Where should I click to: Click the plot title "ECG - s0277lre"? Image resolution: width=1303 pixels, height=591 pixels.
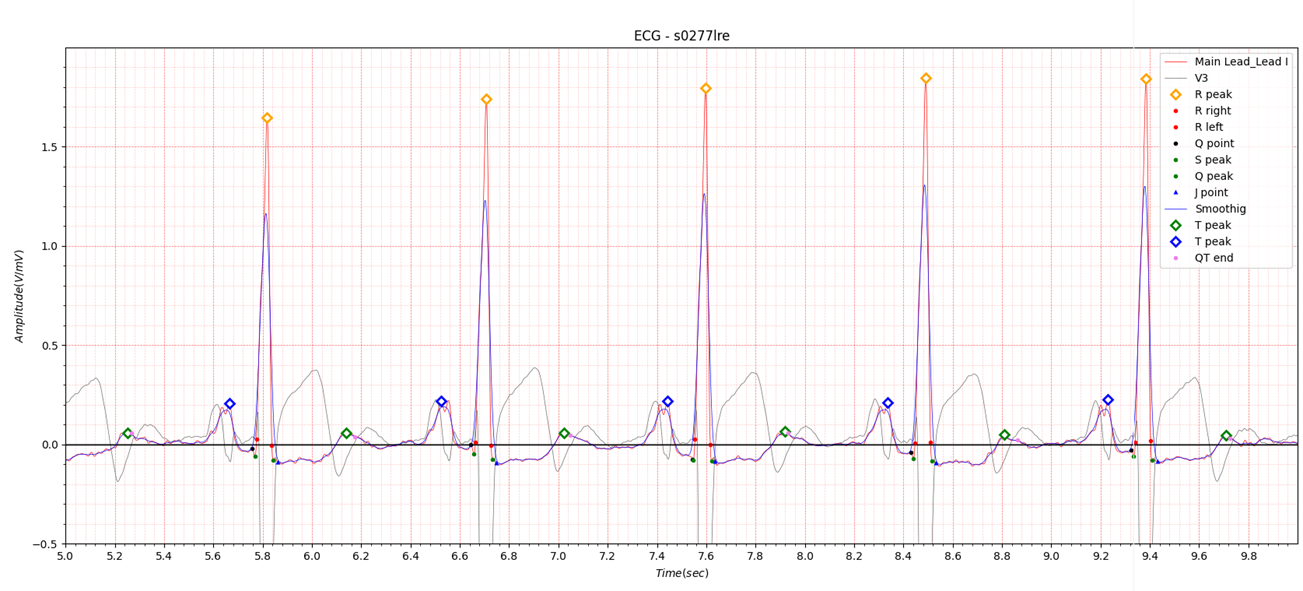pyautogui.click(x=681, y=36)
